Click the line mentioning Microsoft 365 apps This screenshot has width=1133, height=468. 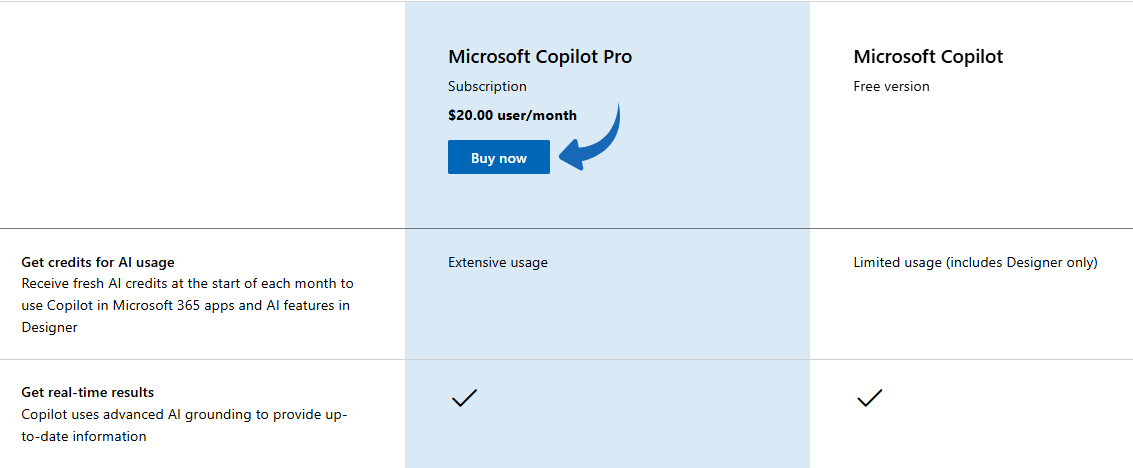click(185, 305)
